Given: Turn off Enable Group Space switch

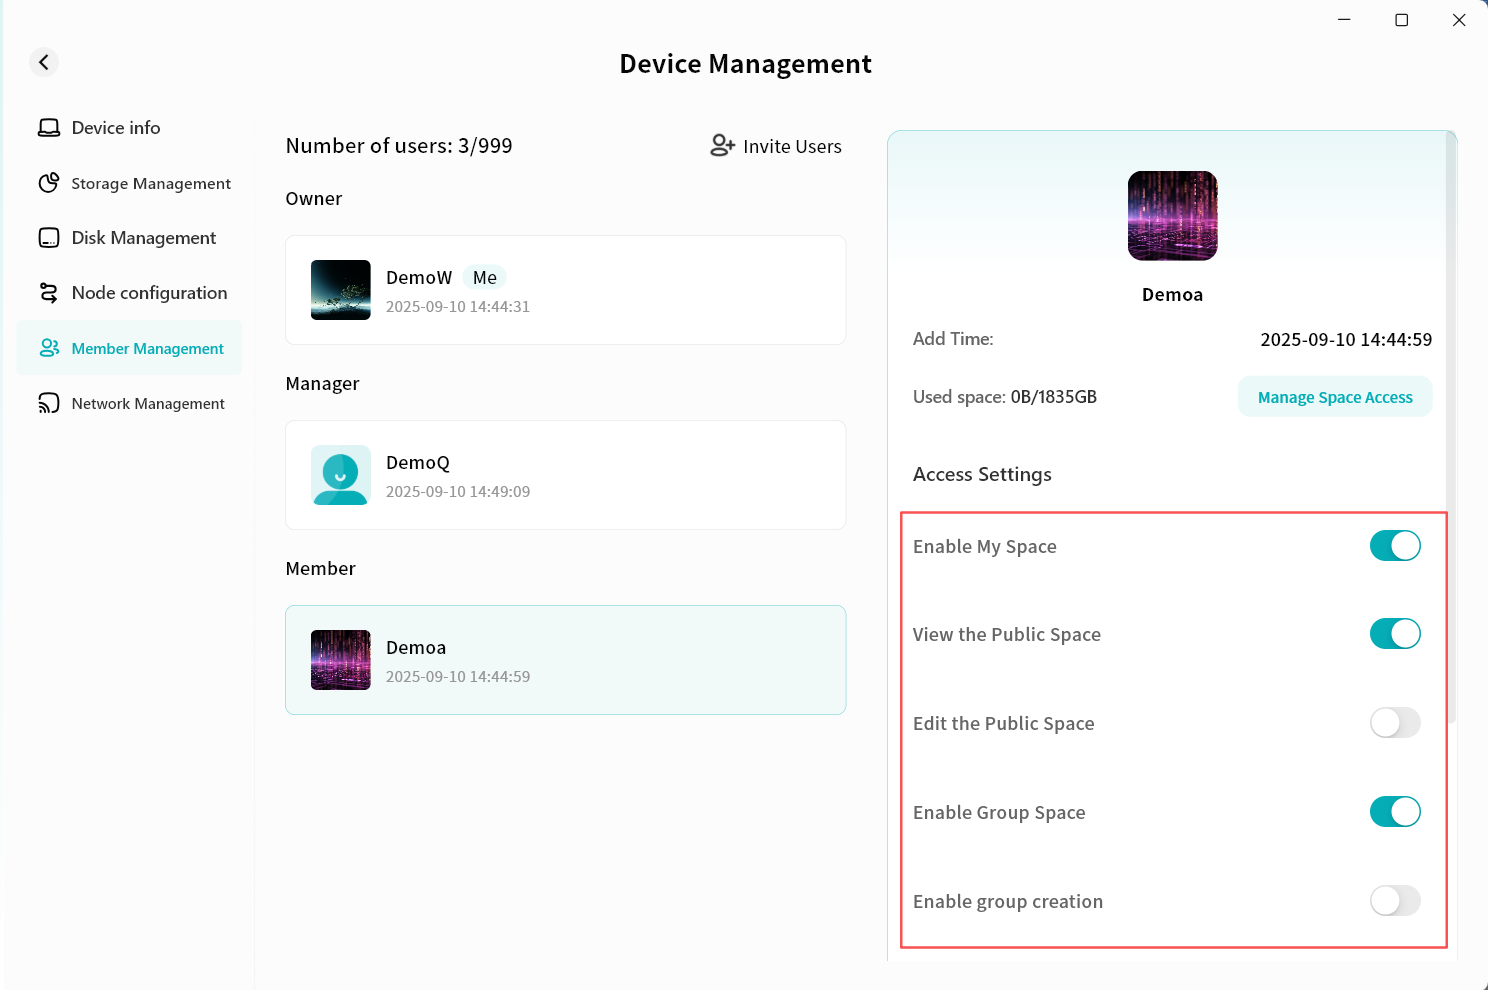Looking at the screenshot, I should pos(1394,812).
